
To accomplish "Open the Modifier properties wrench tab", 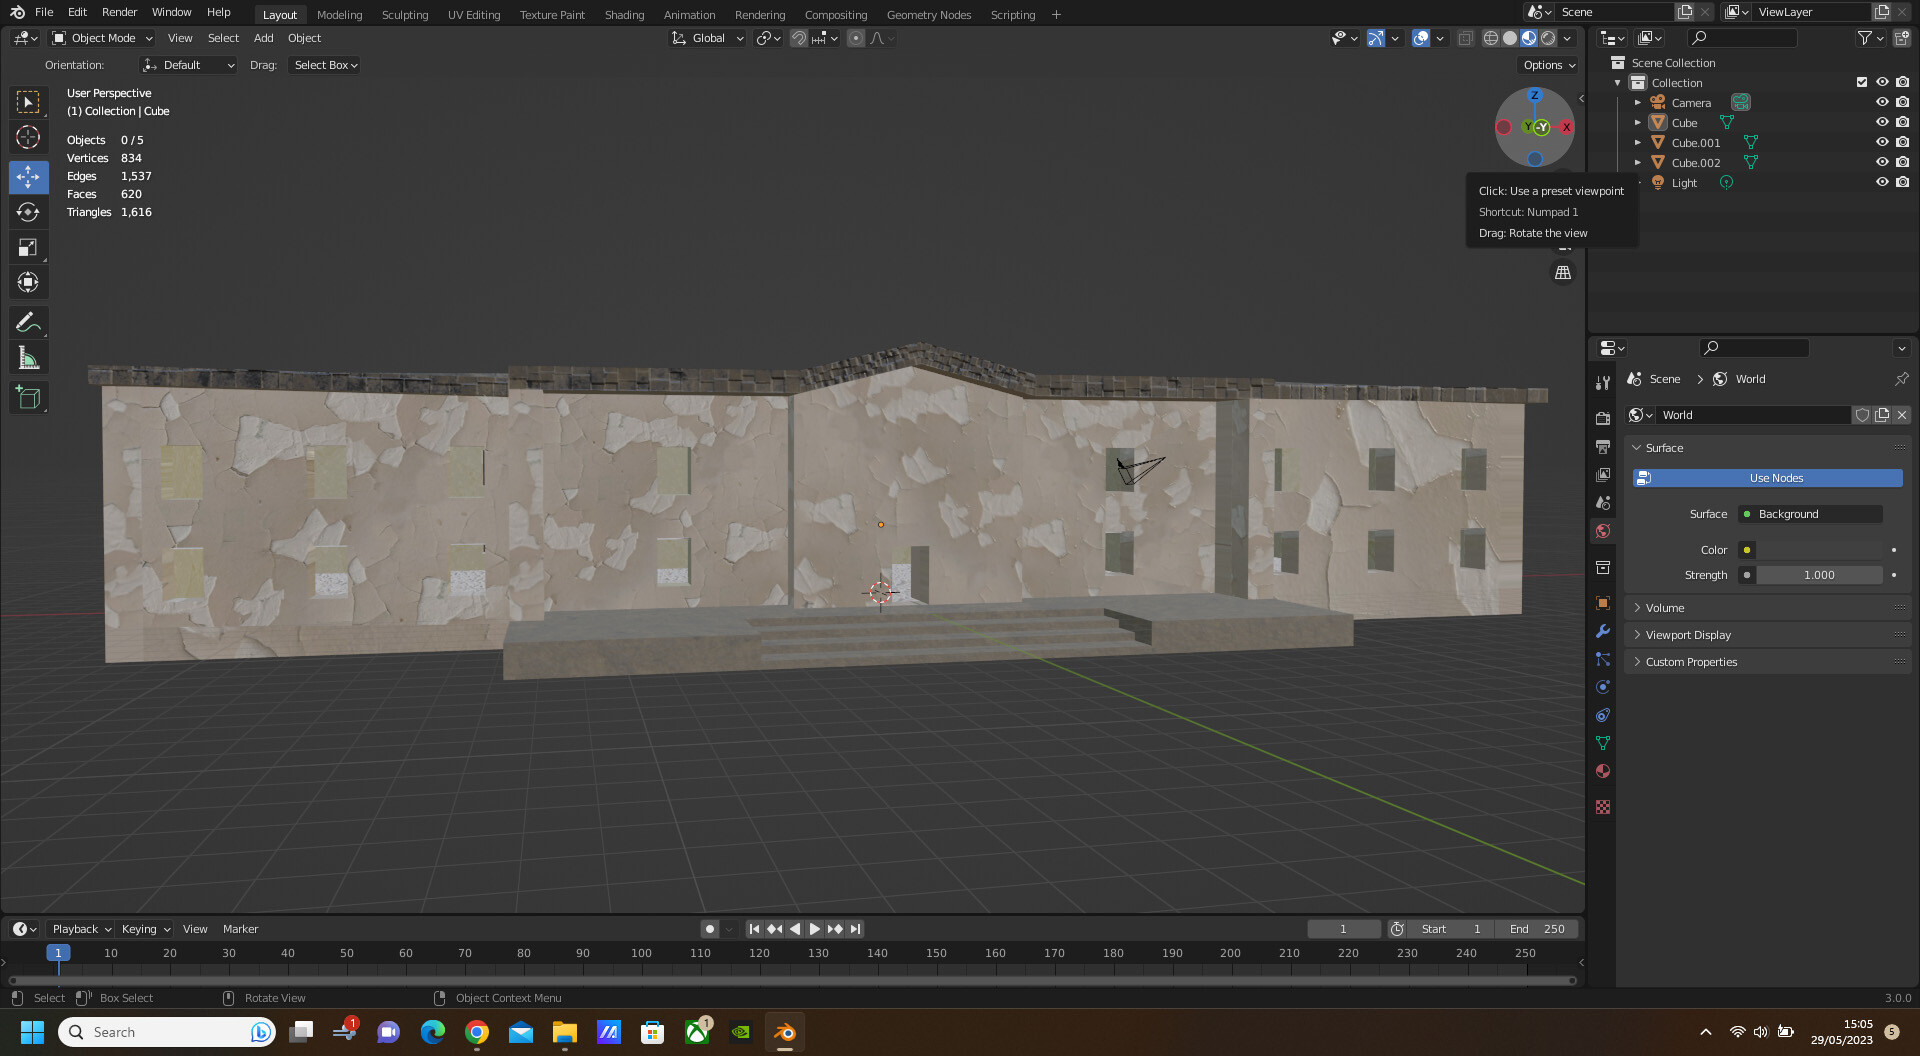I will coord(1603,631).
